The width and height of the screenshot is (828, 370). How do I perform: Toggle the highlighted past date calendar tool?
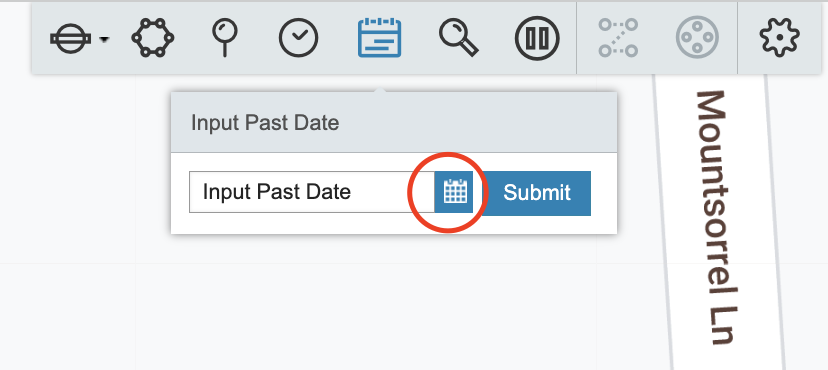[x=379, y=38]
